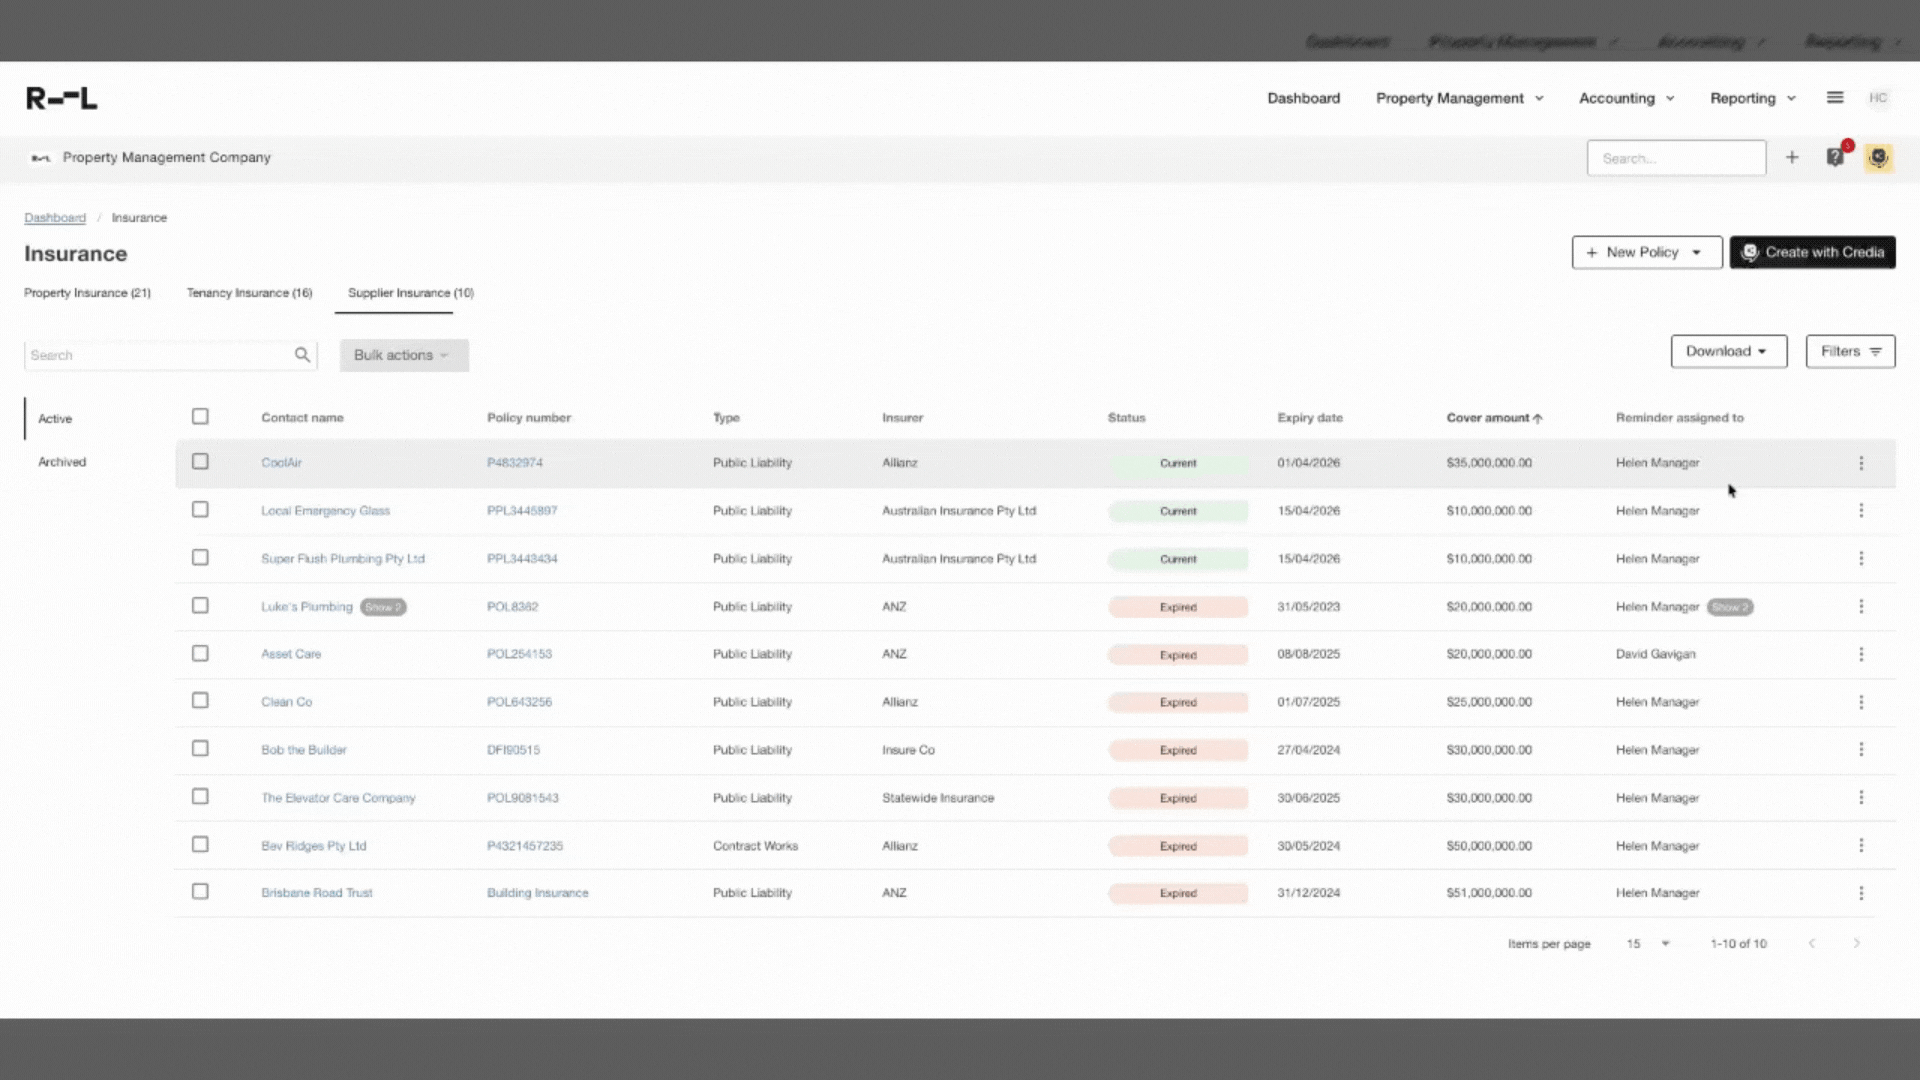
Task: Open the Property Insurance tab
Action: [x=87, y=293]
